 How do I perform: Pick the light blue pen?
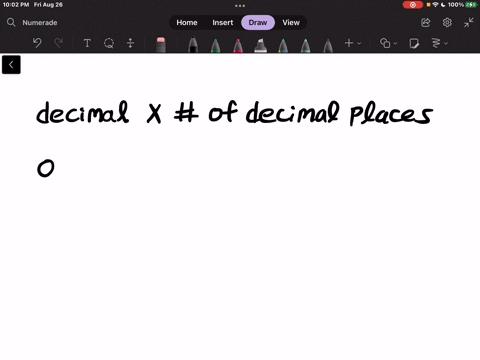pyautogui.click(x=305, y=45)
